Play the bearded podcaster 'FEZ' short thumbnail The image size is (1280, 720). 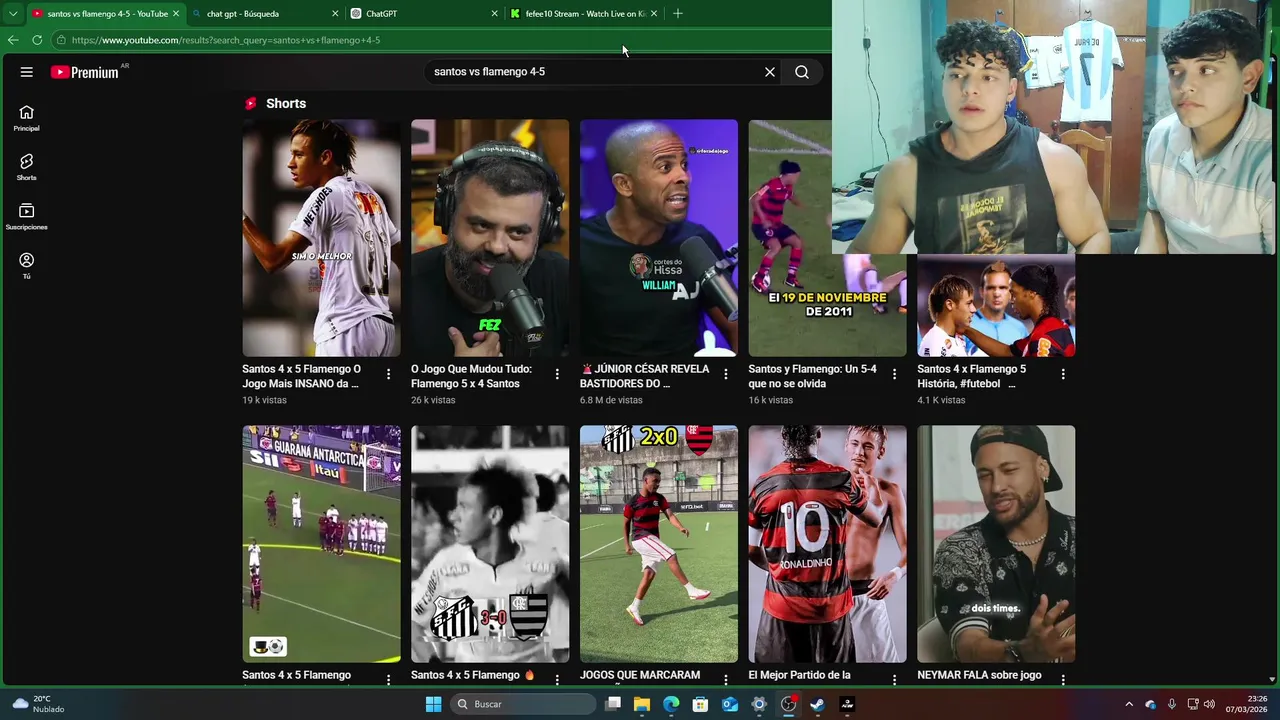click(490, 238)
